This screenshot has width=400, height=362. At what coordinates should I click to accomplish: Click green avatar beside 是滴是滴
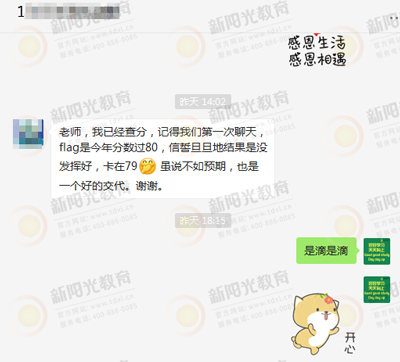(x=377, y=251)
